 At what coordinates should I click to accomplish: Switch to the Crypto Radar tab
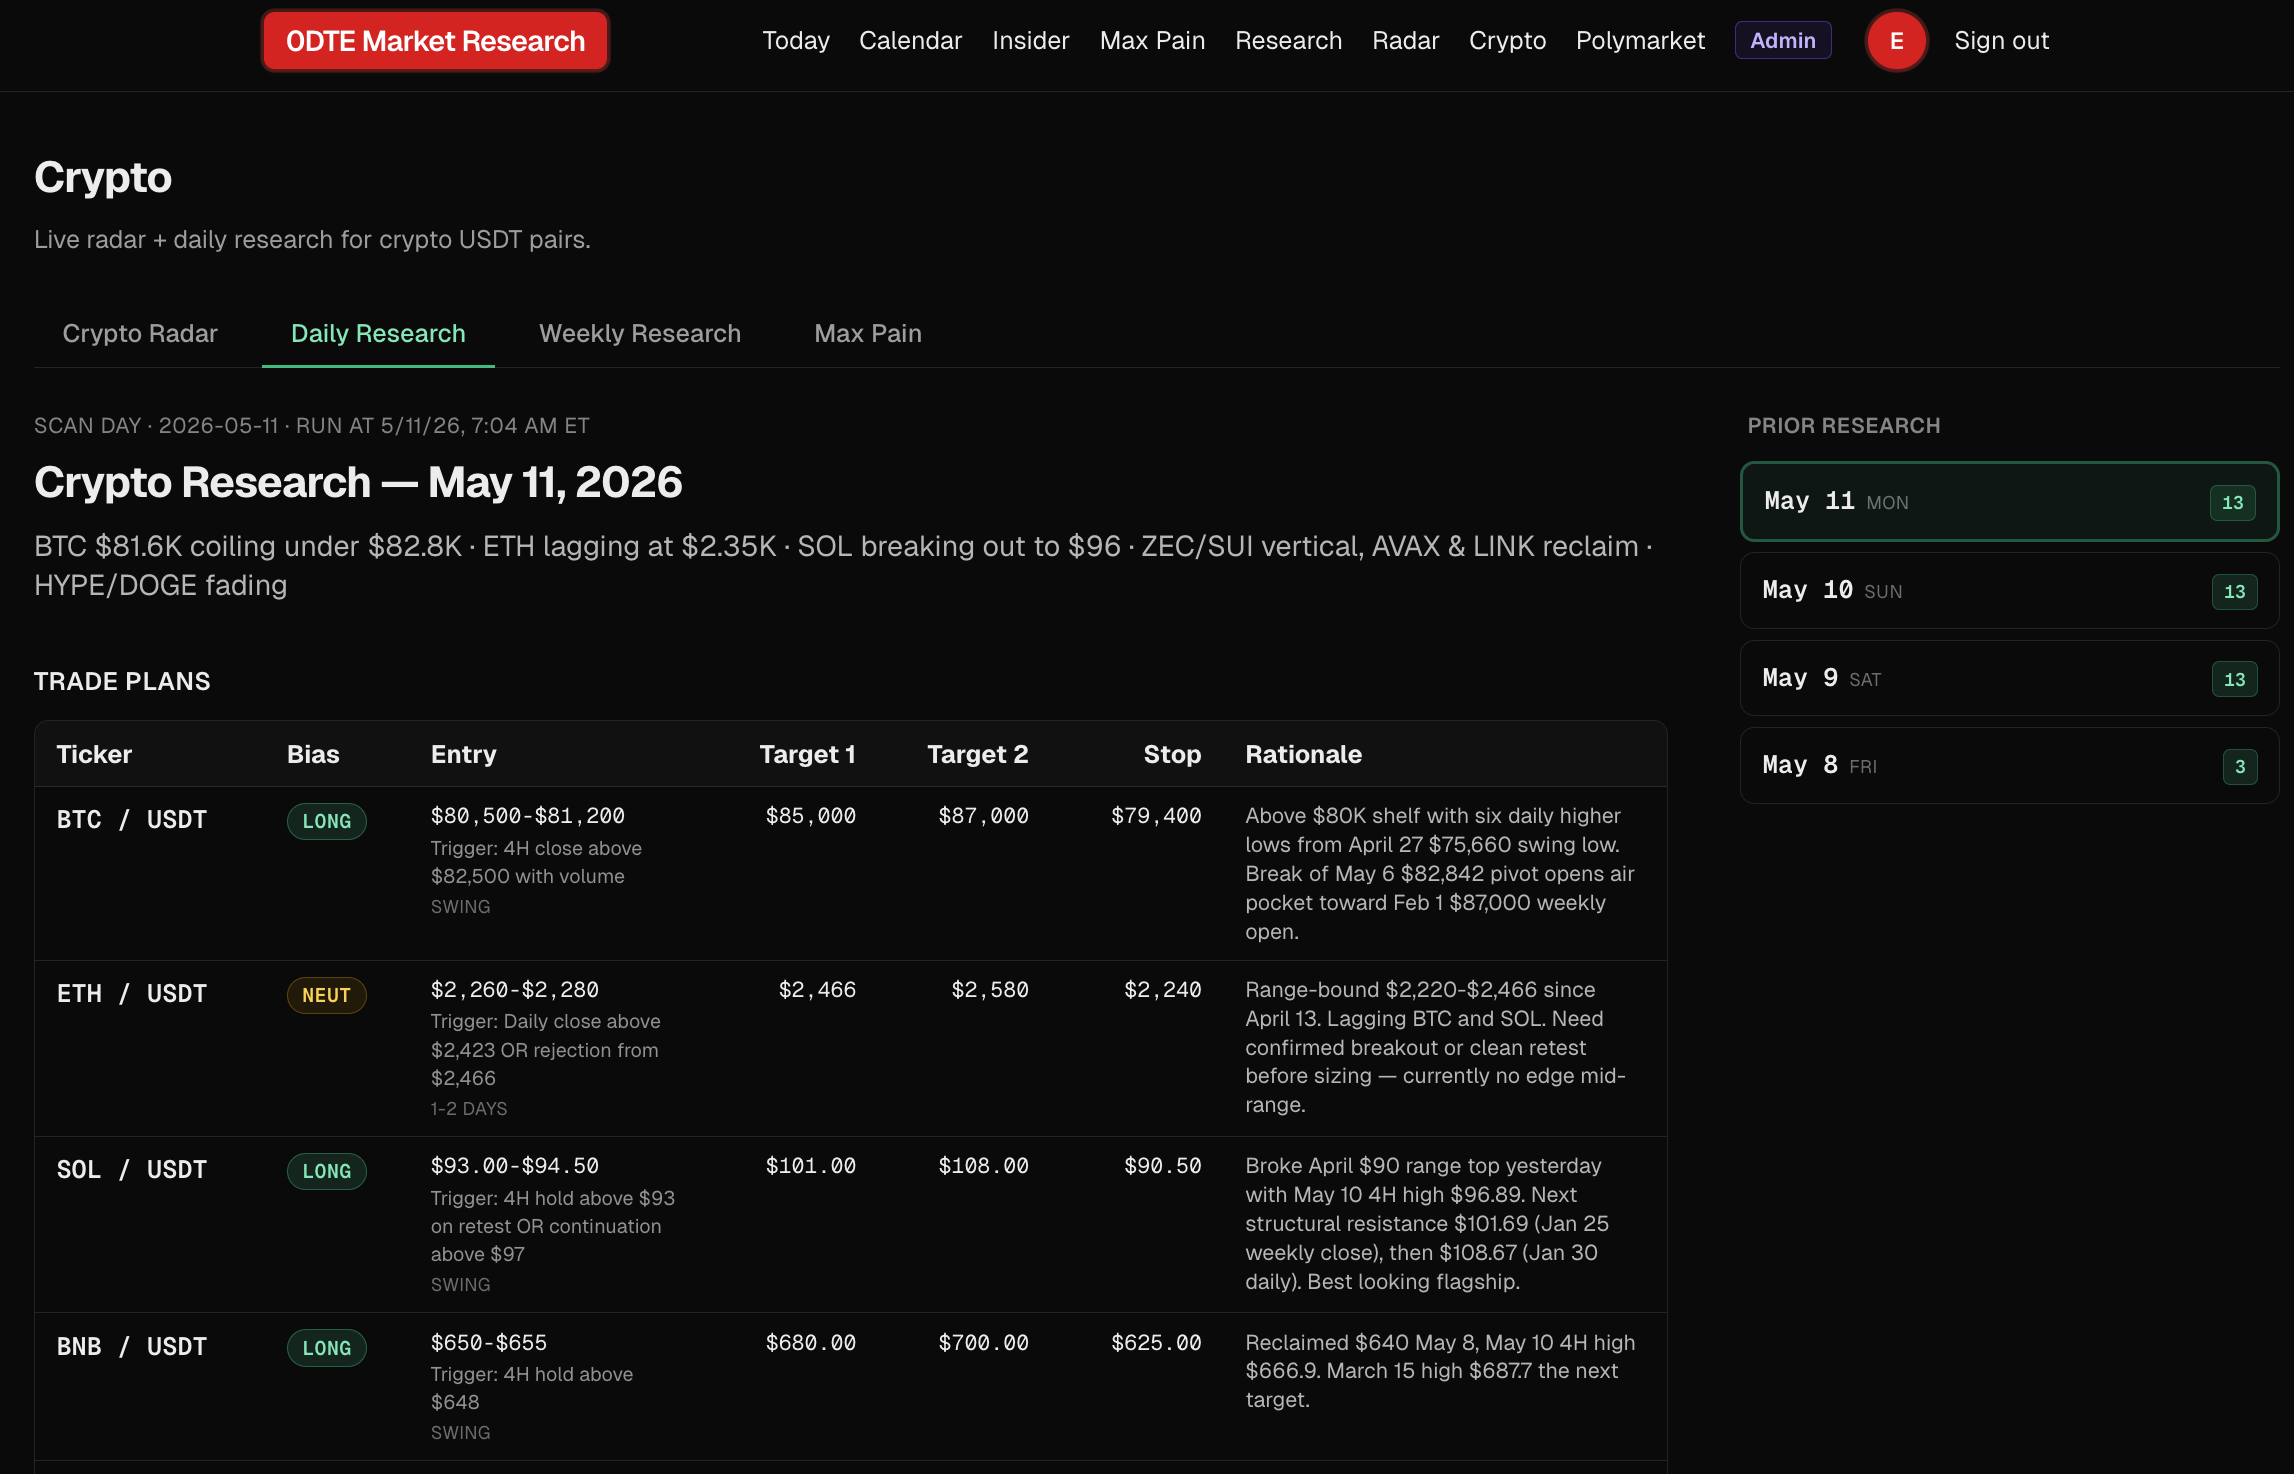click(x=140, y=334)
